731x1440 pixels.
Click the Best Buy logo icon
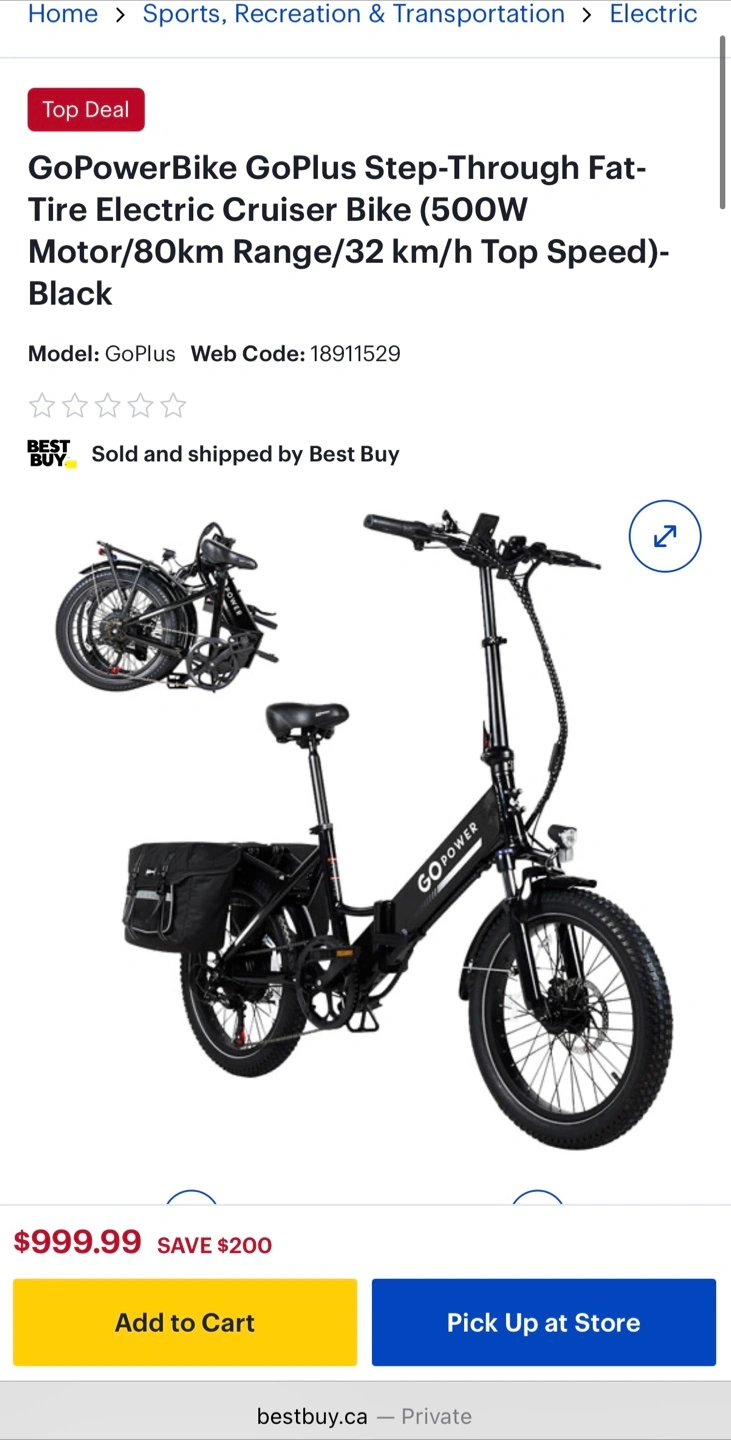point(51,454)
